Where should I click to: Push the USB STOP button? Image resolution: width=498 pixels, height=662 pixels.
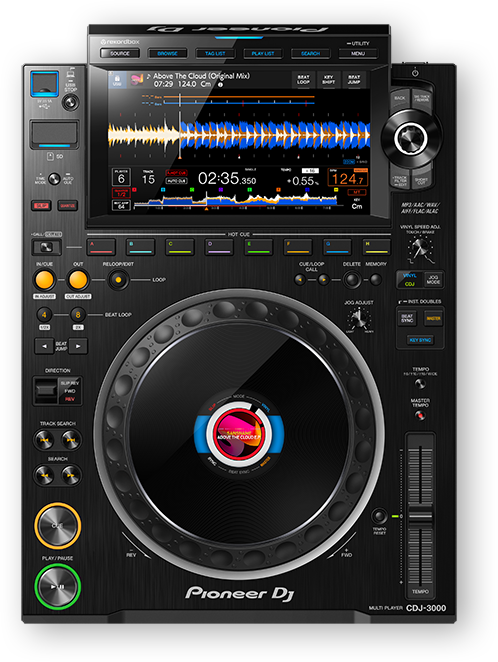(70, 102)
